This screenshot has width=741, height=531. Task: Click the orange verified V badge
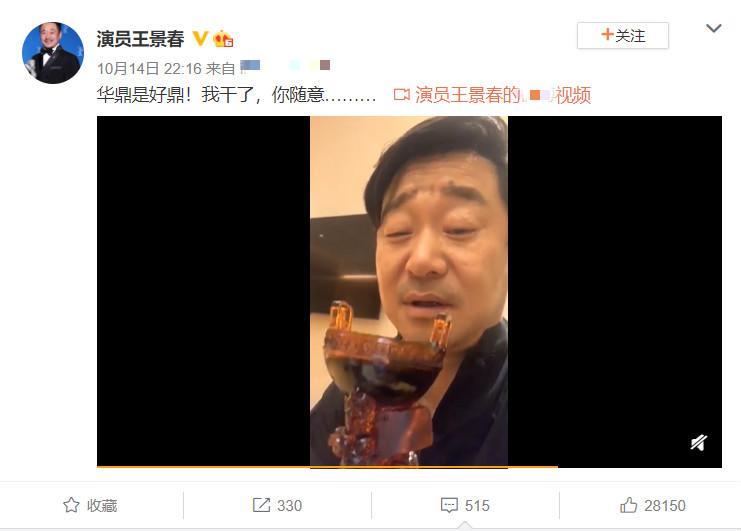click(200, 38)
